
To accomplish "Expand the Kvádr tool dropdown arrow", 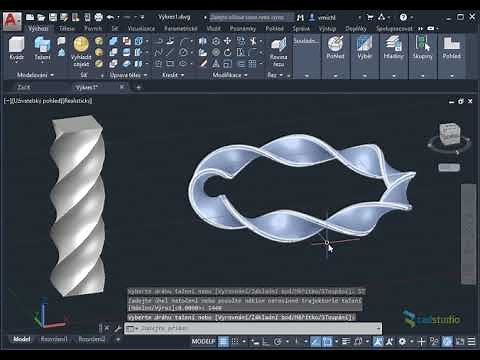I will click(x=16, y=62).
